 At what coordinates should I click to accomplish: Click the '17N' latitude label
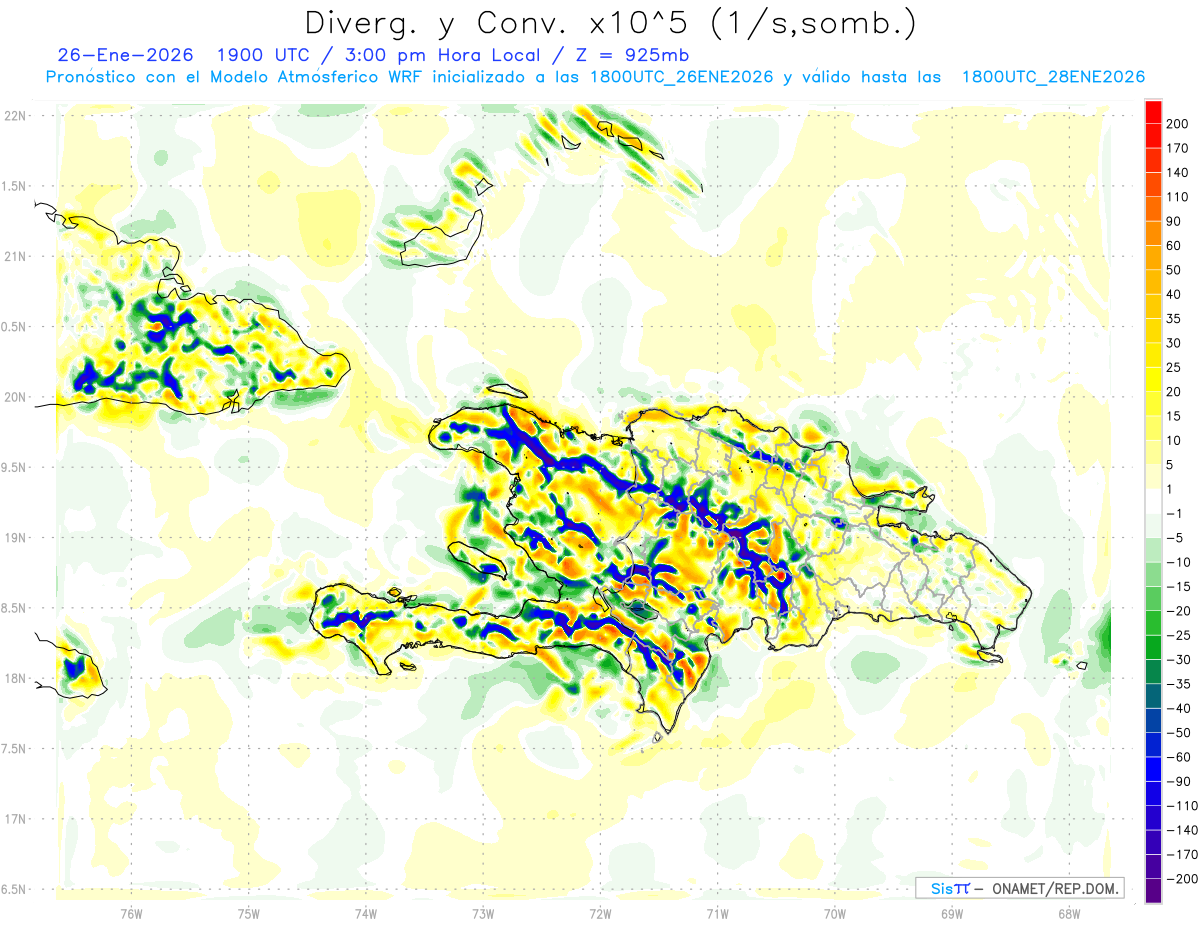click(16, 820)
